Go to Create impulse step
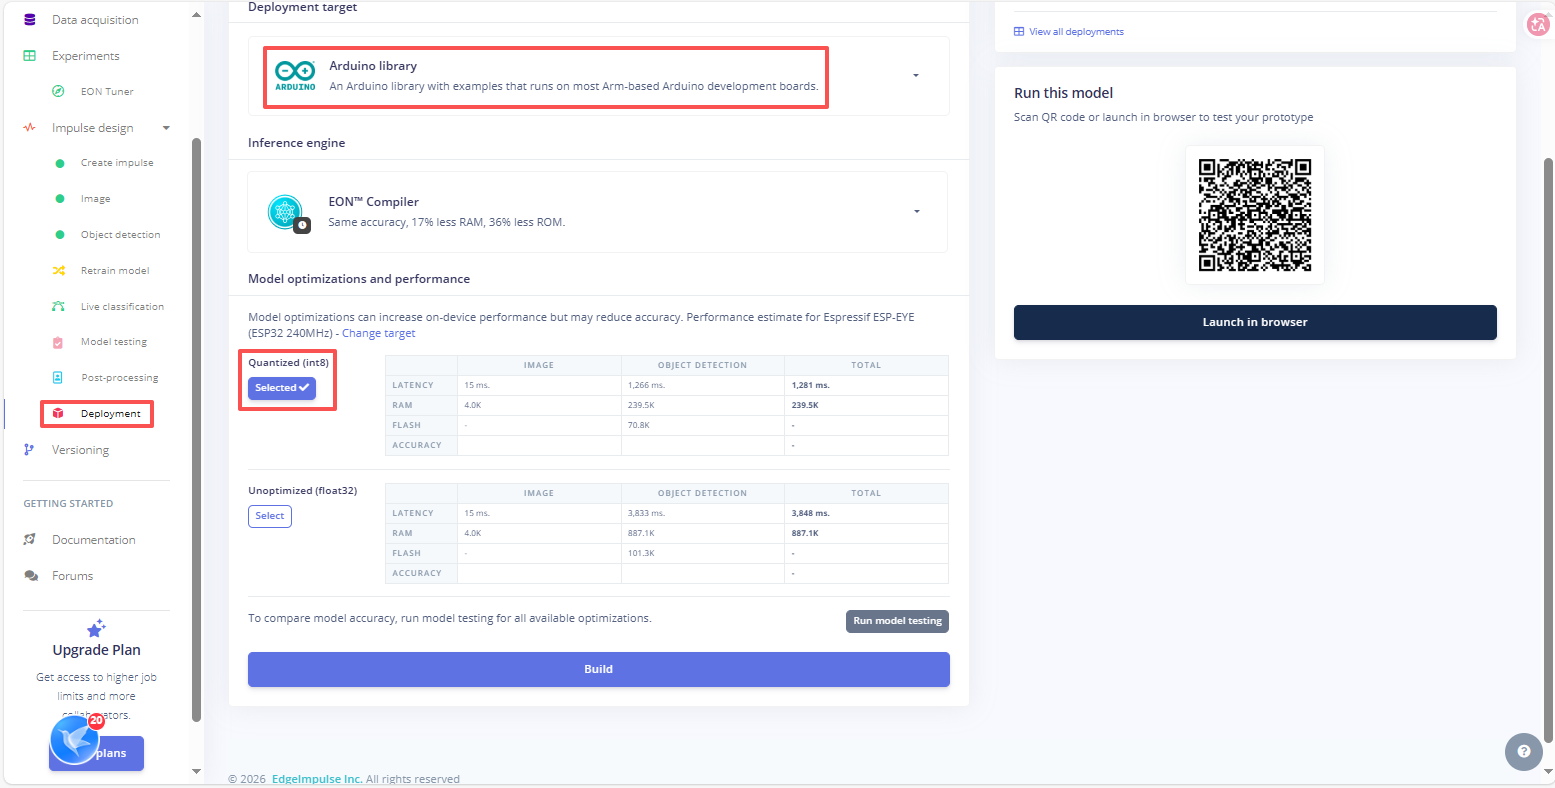Image resolution: width=1555 pixels, height=788 pixels. click(117, 163)
